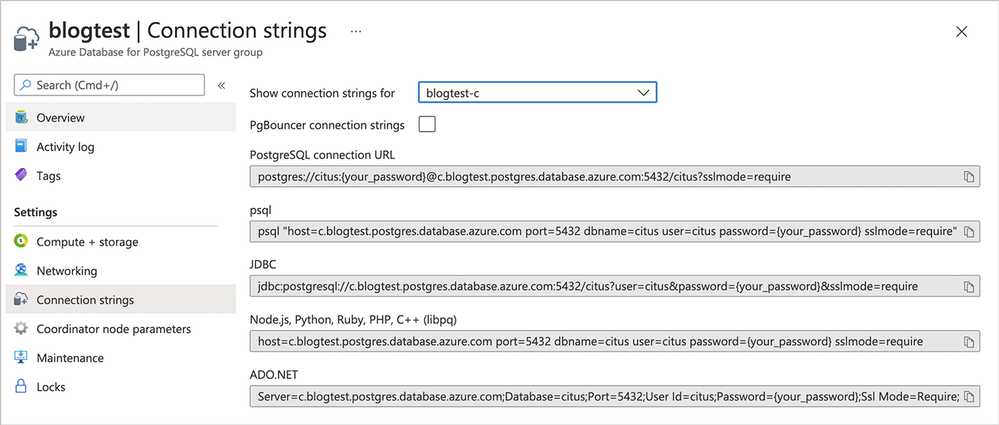Open the blogtest-c node dropdown
This screenshot has width=999, height=425.
537,93
